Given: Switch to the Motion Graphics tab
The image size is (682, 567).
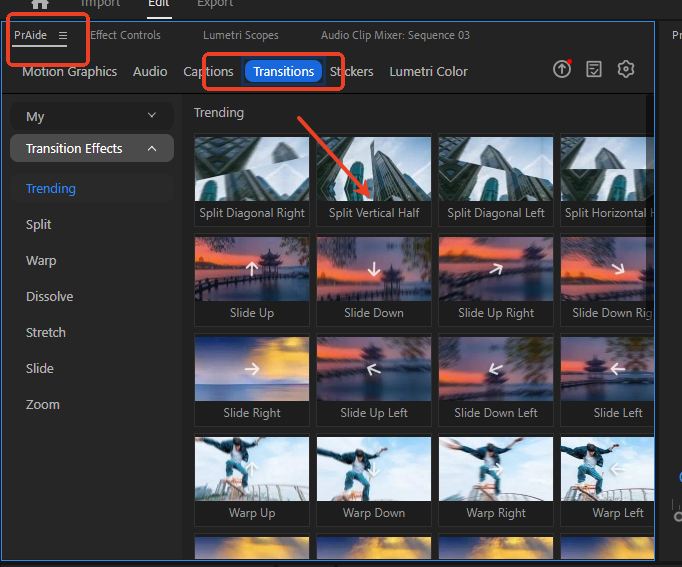Looking at the screenshot, I should click(x=69, y=71).
